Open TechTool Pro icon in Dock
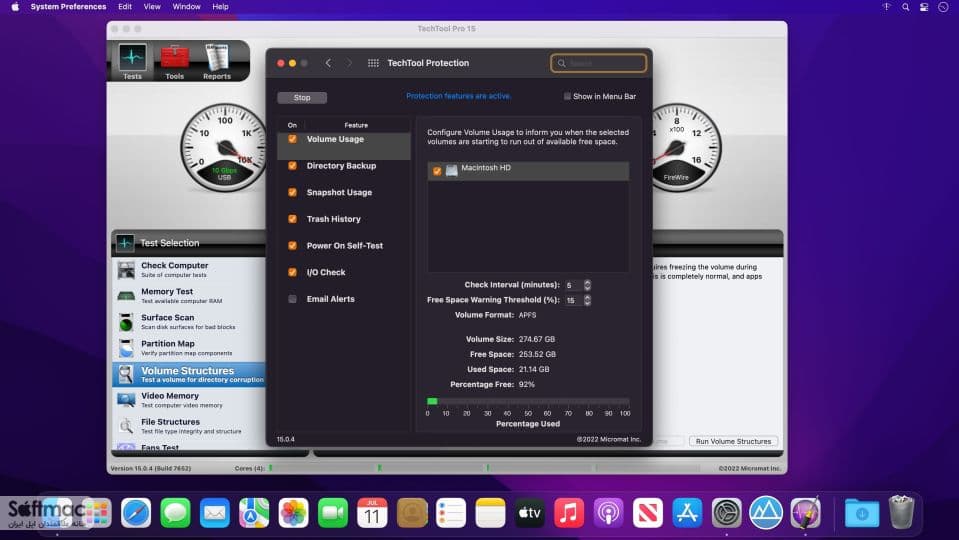The image size is (959, 540). click(805, 512)
